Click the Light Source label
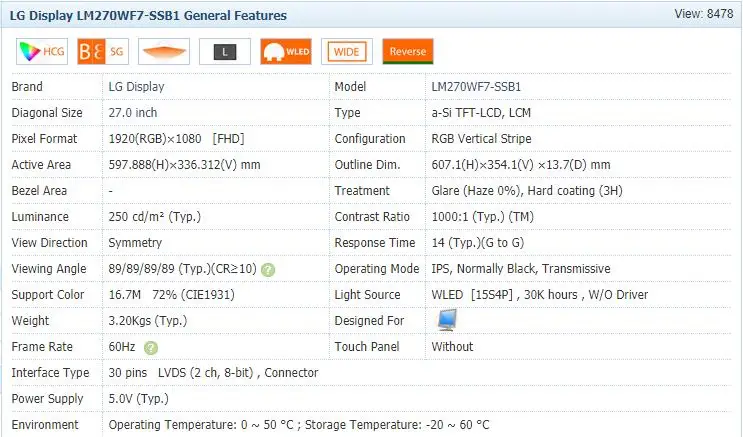743x437 pixels. (x=367, y=295)
